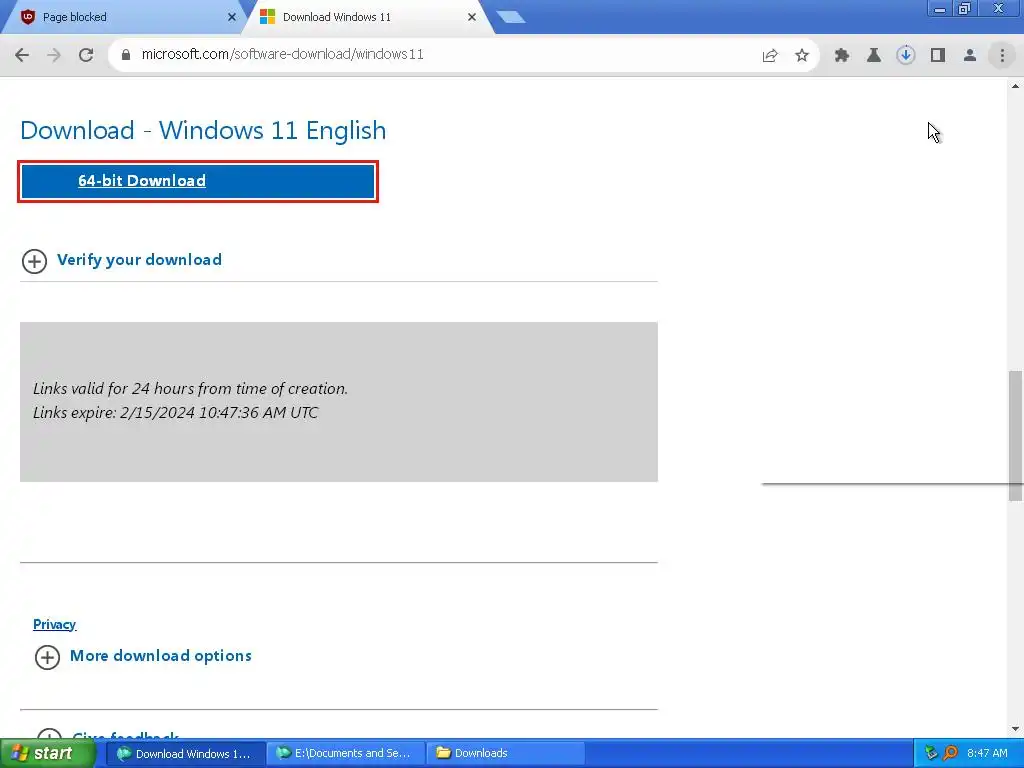Click the 64-bit Download button
Screen dimensions: 1024x768
point(198,181)
